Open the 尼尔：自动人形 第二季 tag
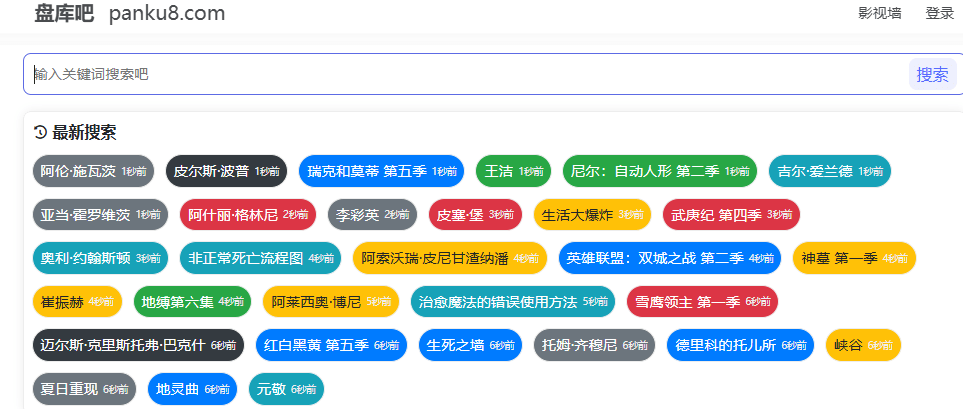 point(660,171)
